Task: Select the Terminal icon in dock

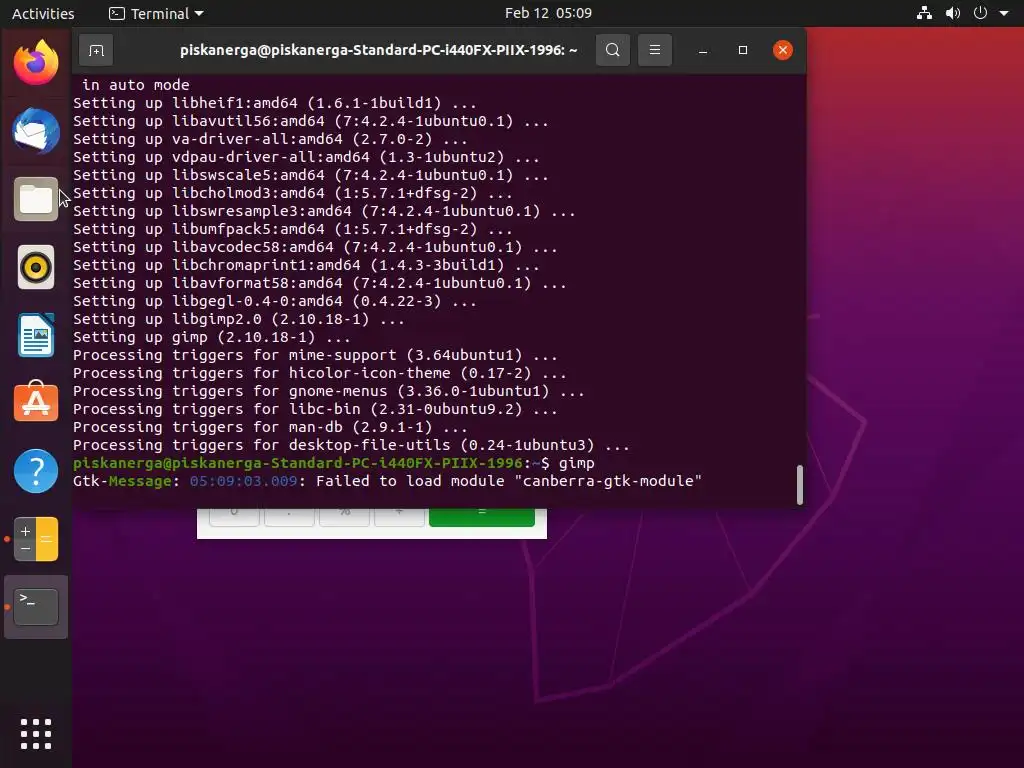Action: (36, 607)
